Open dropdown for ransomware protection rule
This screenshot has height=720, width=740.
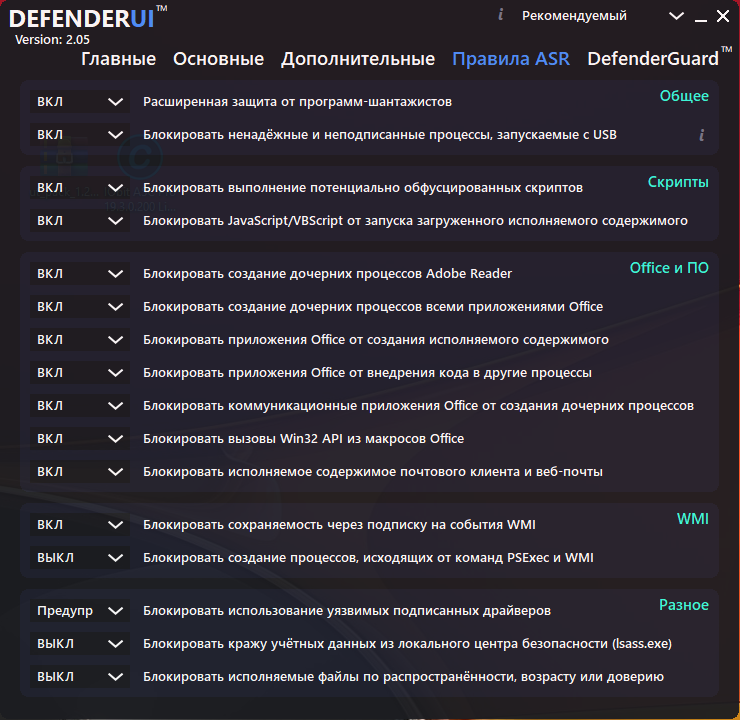pos(80,102)
